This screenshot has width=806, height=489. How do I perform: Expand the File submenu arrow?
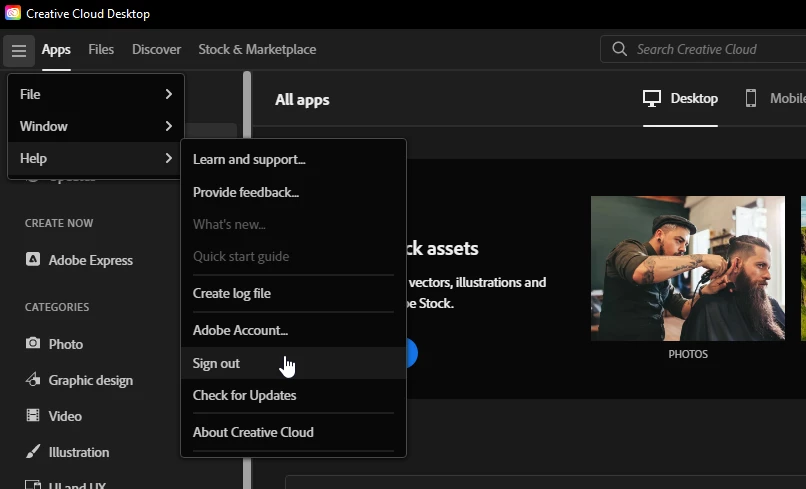tap(169, 94)
